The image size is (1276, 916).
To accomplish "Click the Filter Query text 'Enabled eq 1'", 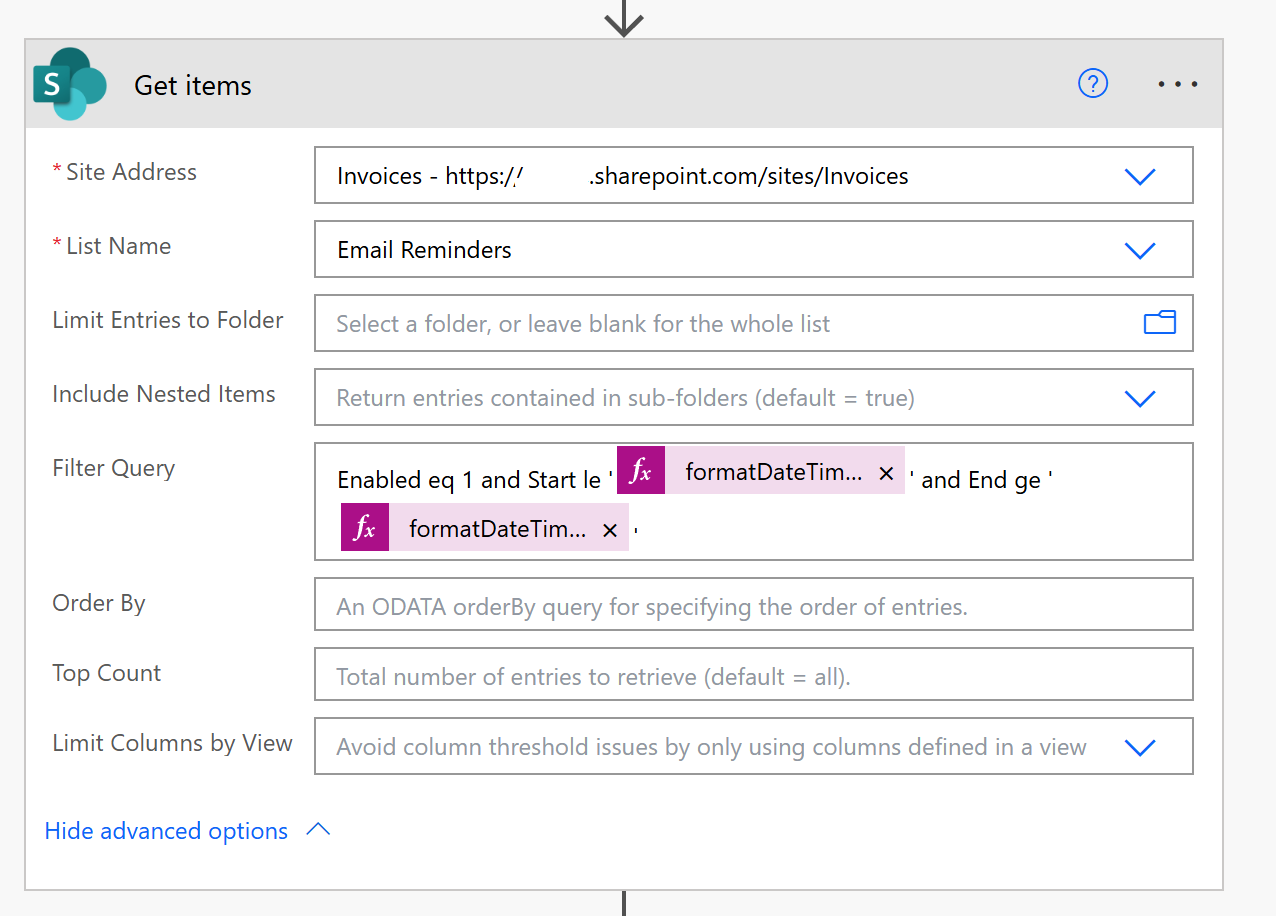I will coord(396,480).
